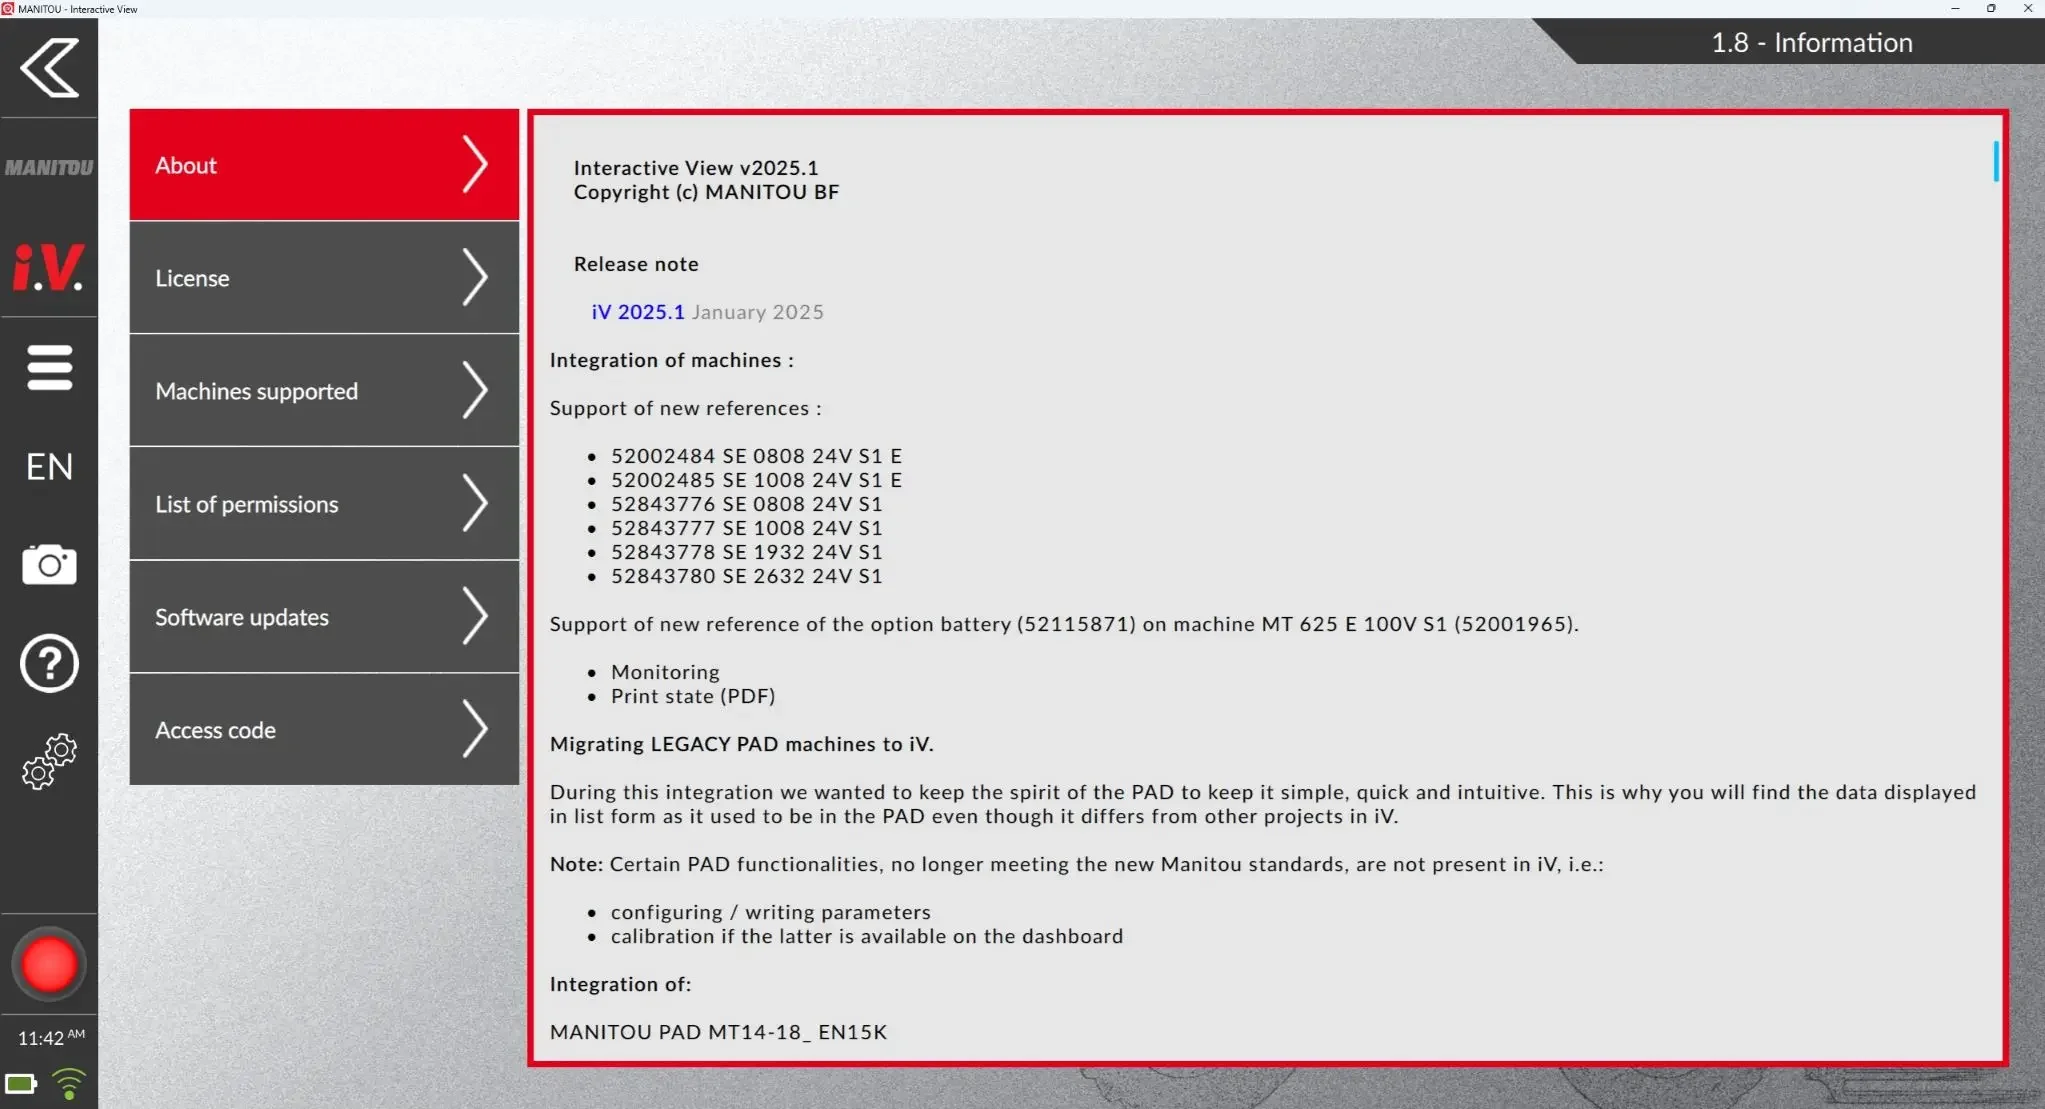Click the Release note heading
Image resolution: width=2045 pixels, height=1109 pixels.
pos(636,264)
